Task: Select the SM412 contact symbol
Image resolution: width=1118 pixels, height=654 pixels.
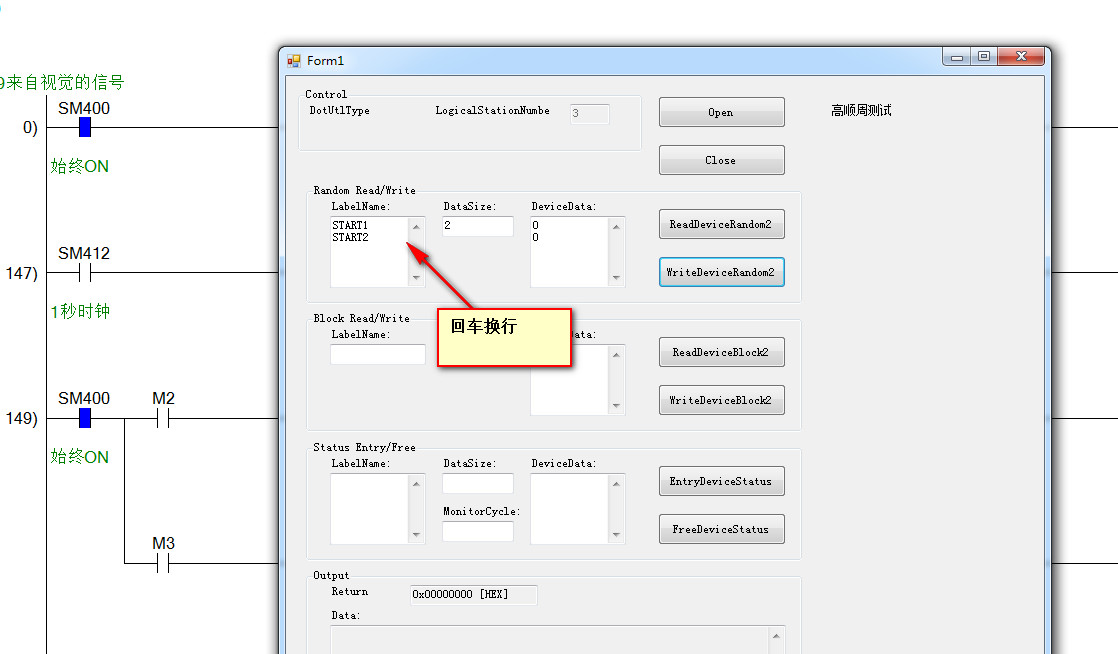Action: (85, 272)
